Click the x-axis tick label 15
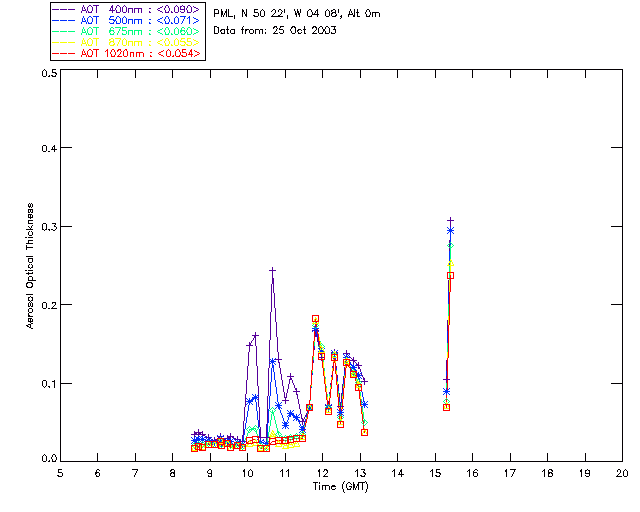The height and width of the screenshot is (512, 640). coord(435,473)
